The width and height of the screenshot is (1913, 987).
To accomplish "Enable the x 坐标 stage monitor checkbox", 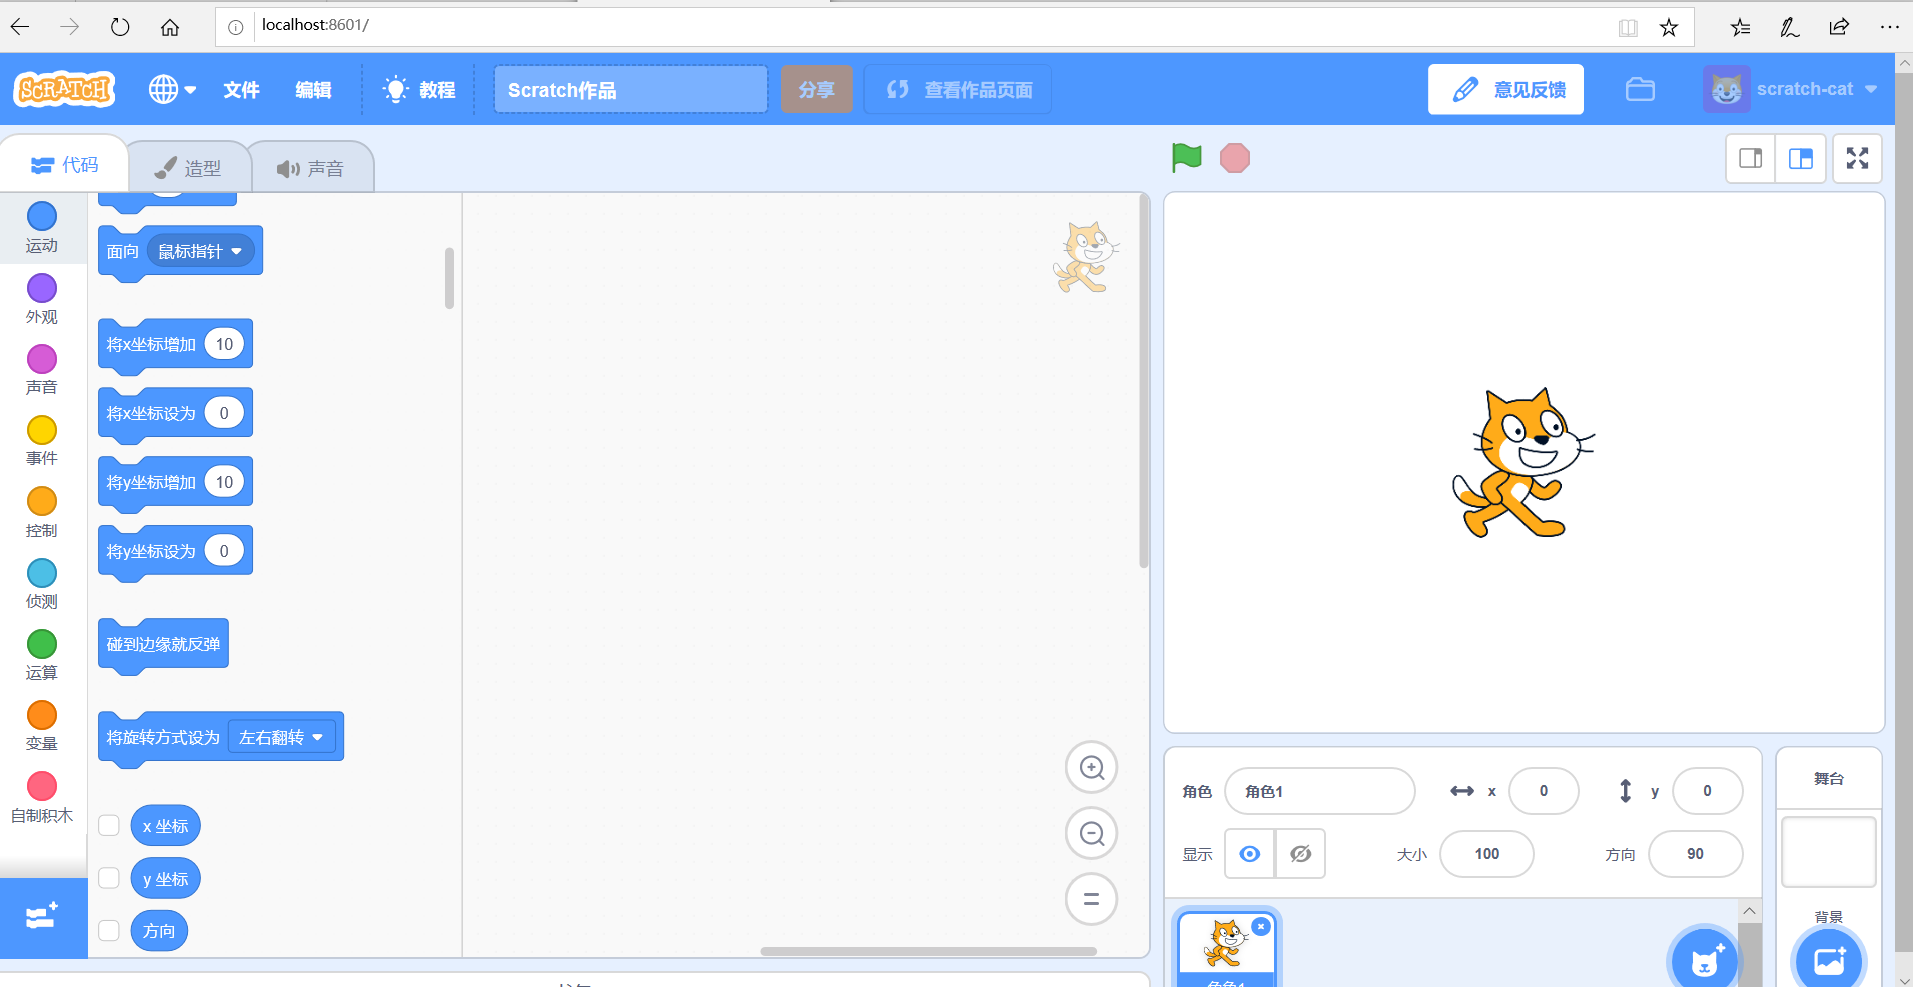I will [108, 825].
